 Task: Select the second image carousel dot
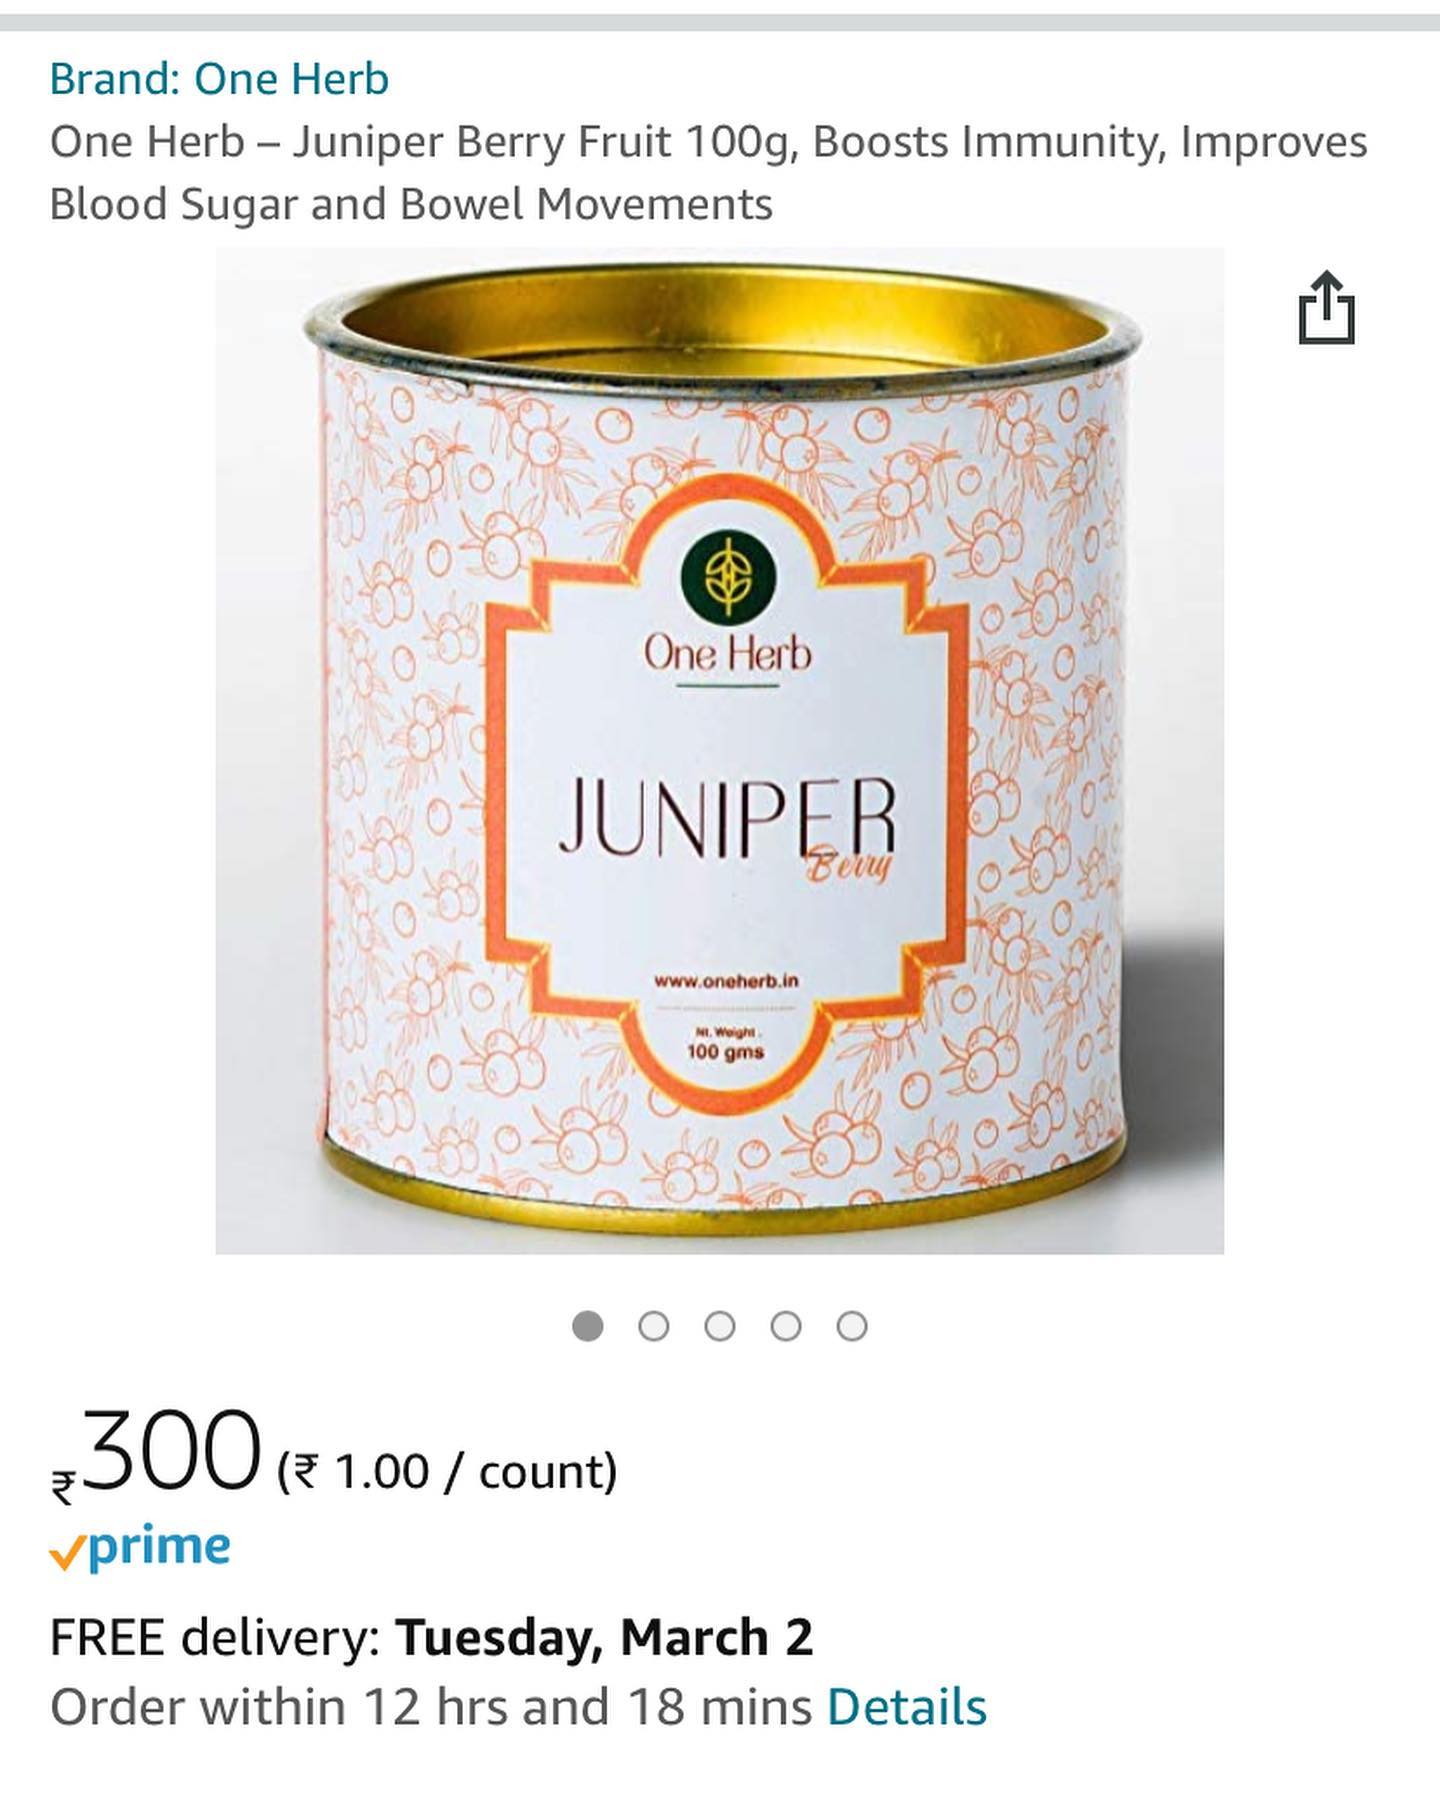[x=654, y=1326]
